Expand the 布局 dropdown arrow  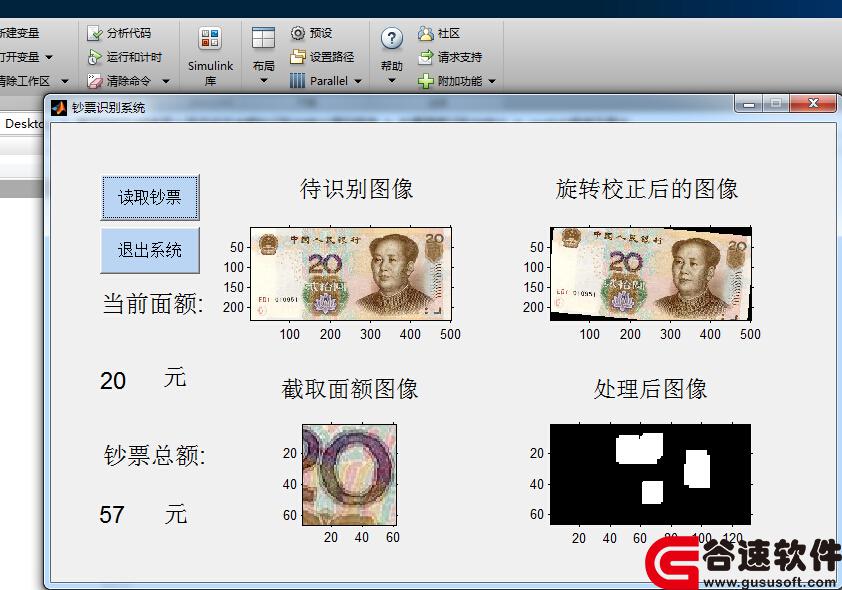click(x=263, y=81)
